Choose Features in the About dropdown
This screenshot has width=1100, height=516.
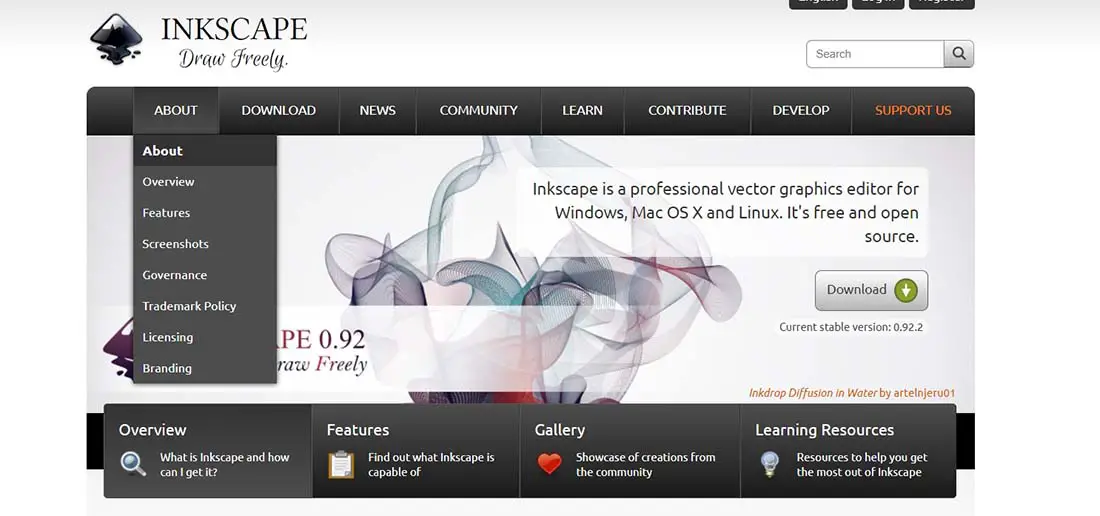[205, 212]
